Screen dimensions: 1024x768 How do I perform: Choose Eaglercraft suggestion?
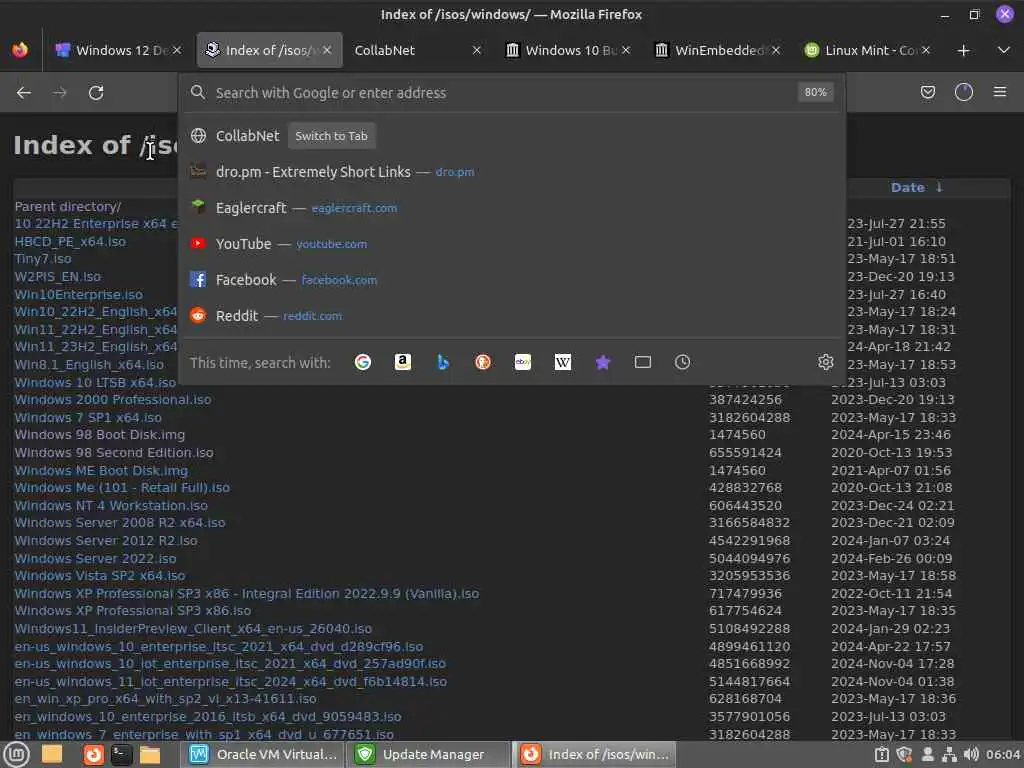point(512,208)
